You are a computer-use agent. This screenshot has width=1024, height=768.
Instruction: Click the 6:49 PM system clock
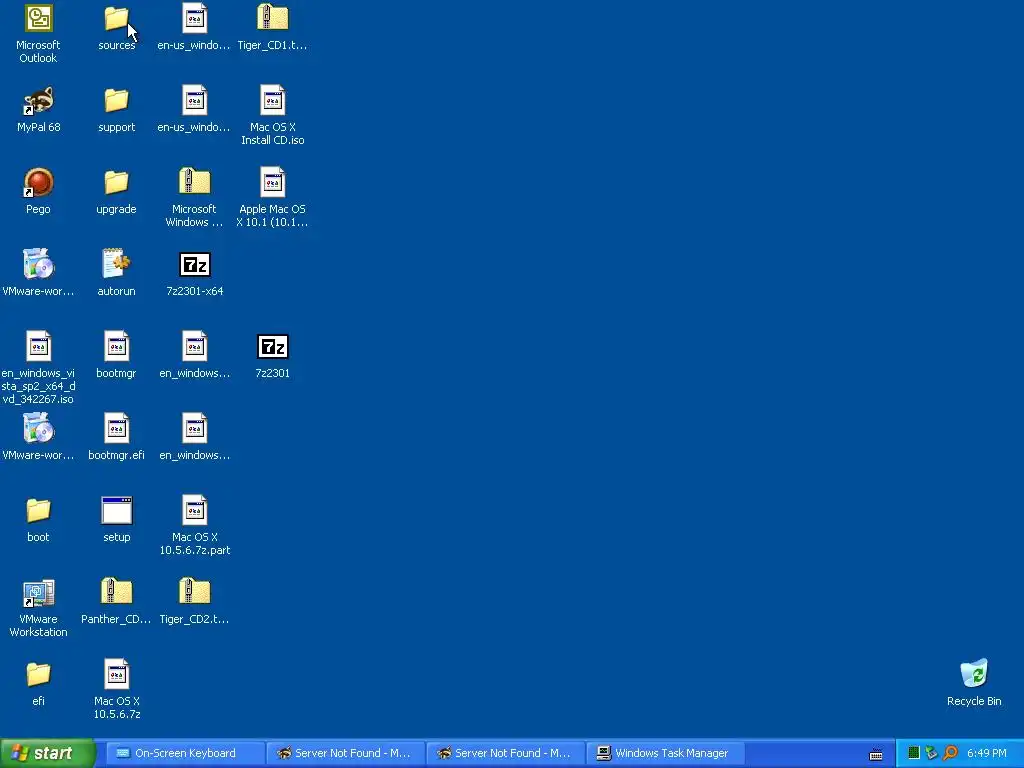pos(986,753)
